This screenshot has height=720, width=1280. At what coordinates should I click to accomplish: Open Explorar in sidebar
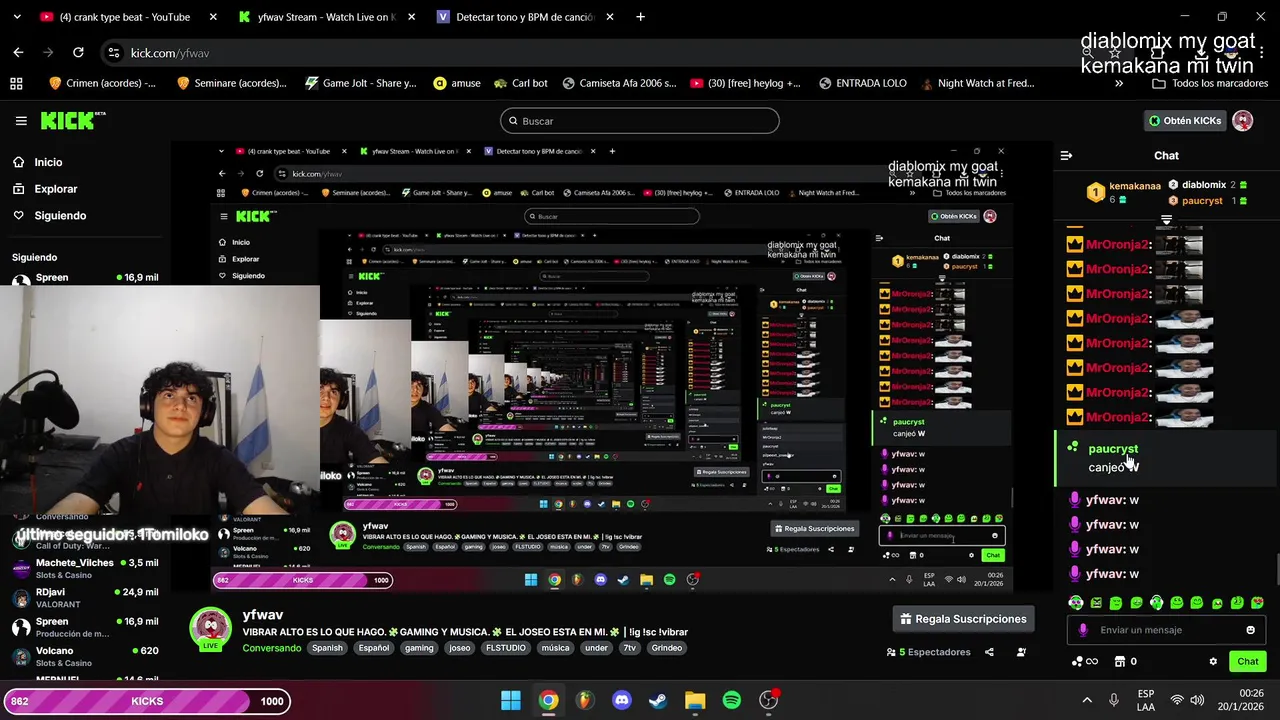click(x=45, y=189)
